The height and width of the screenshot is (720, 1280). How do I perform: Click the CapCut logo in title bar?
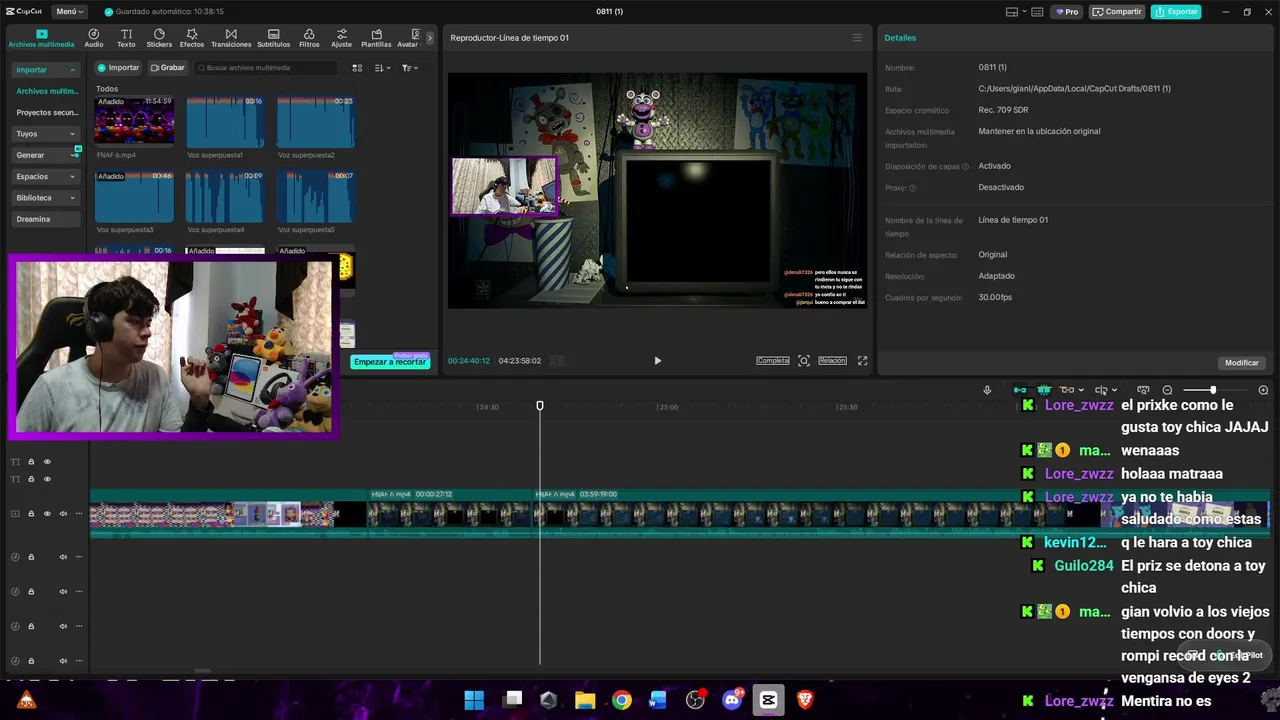(x=23, y=12)
